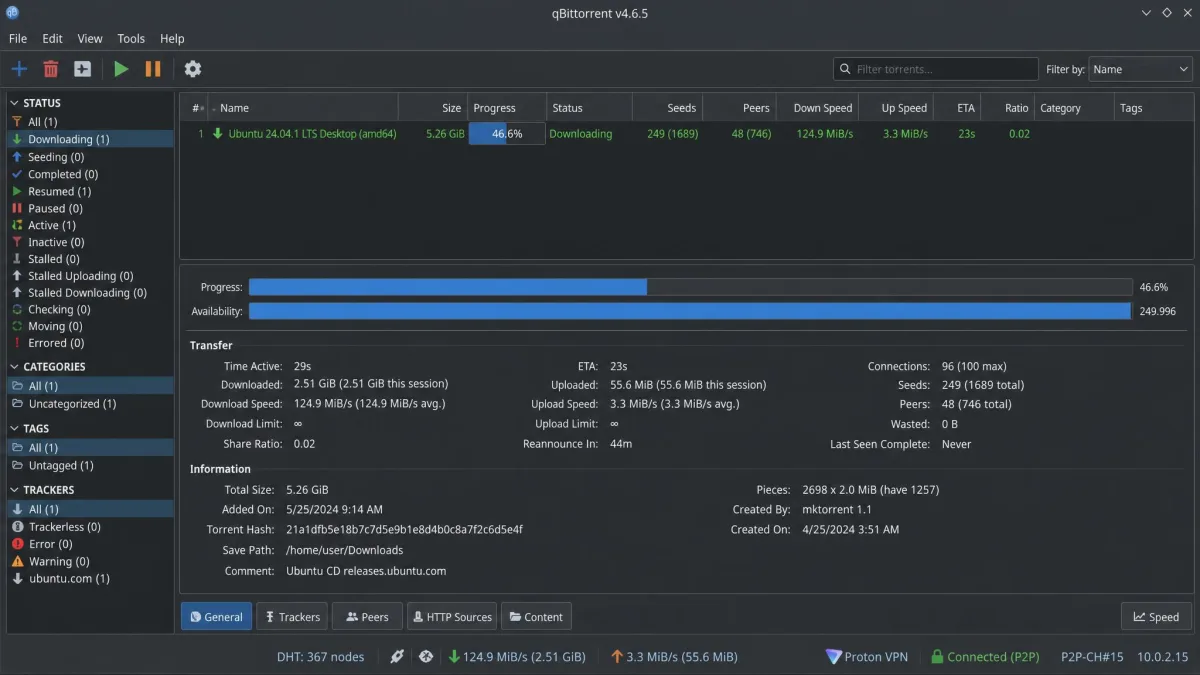Click the DHT: 367 nodes status
Viewport: 1200px width, 675px height.
[x=320, y=657]
